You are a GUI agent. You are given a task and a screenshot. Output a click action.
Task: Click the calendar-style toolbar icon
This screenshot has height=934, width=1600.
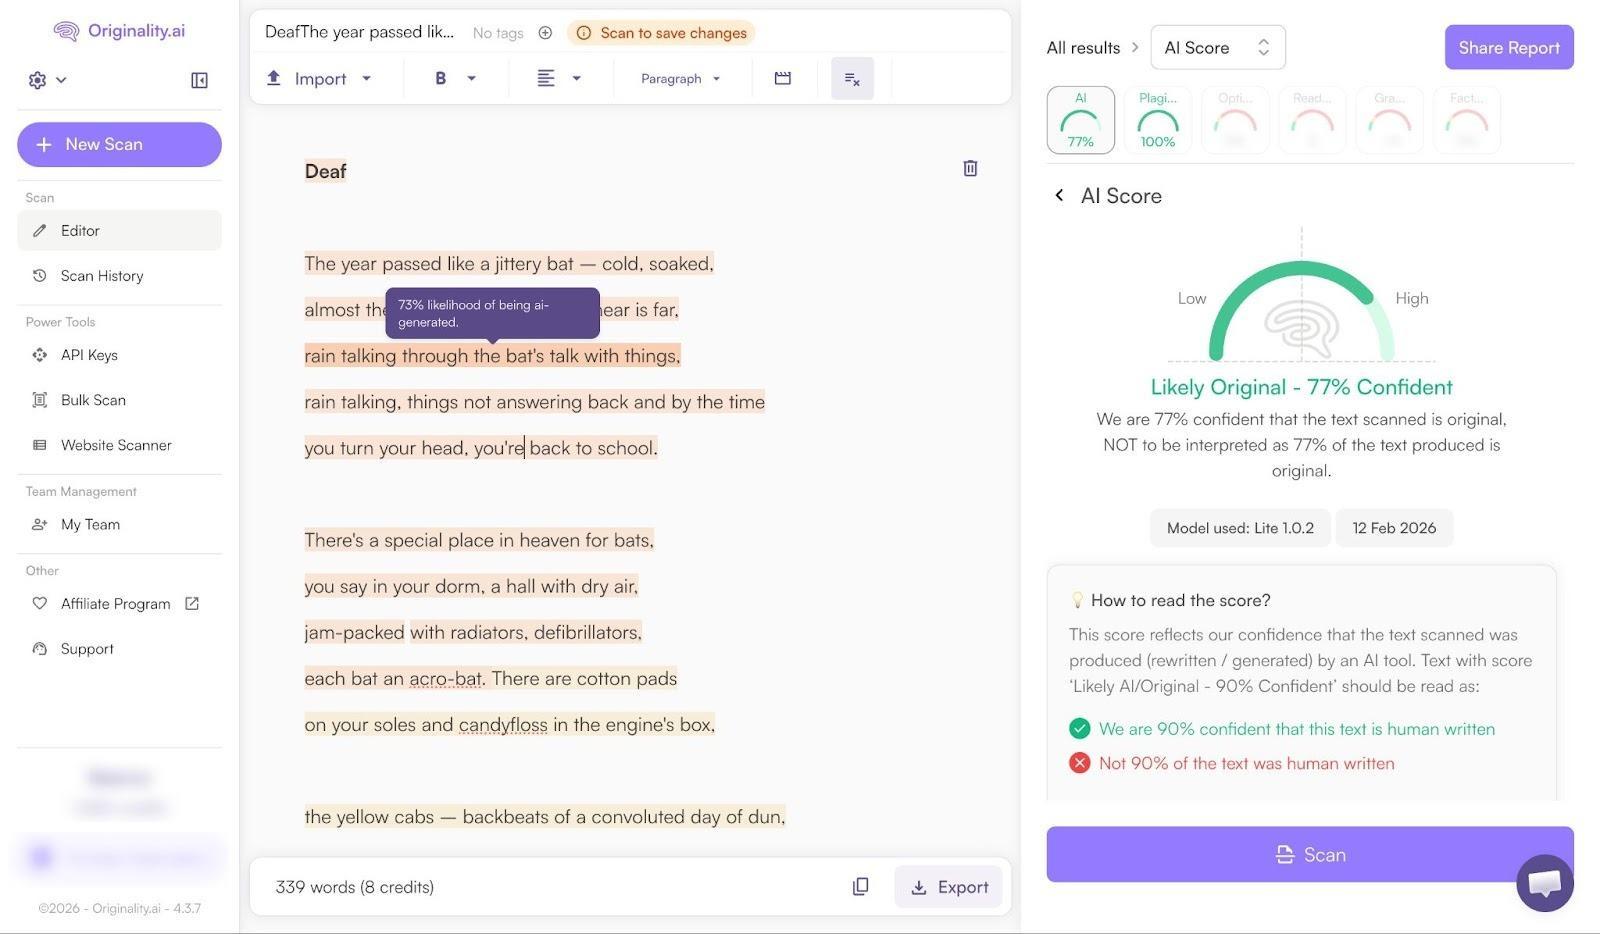(782, 79)
